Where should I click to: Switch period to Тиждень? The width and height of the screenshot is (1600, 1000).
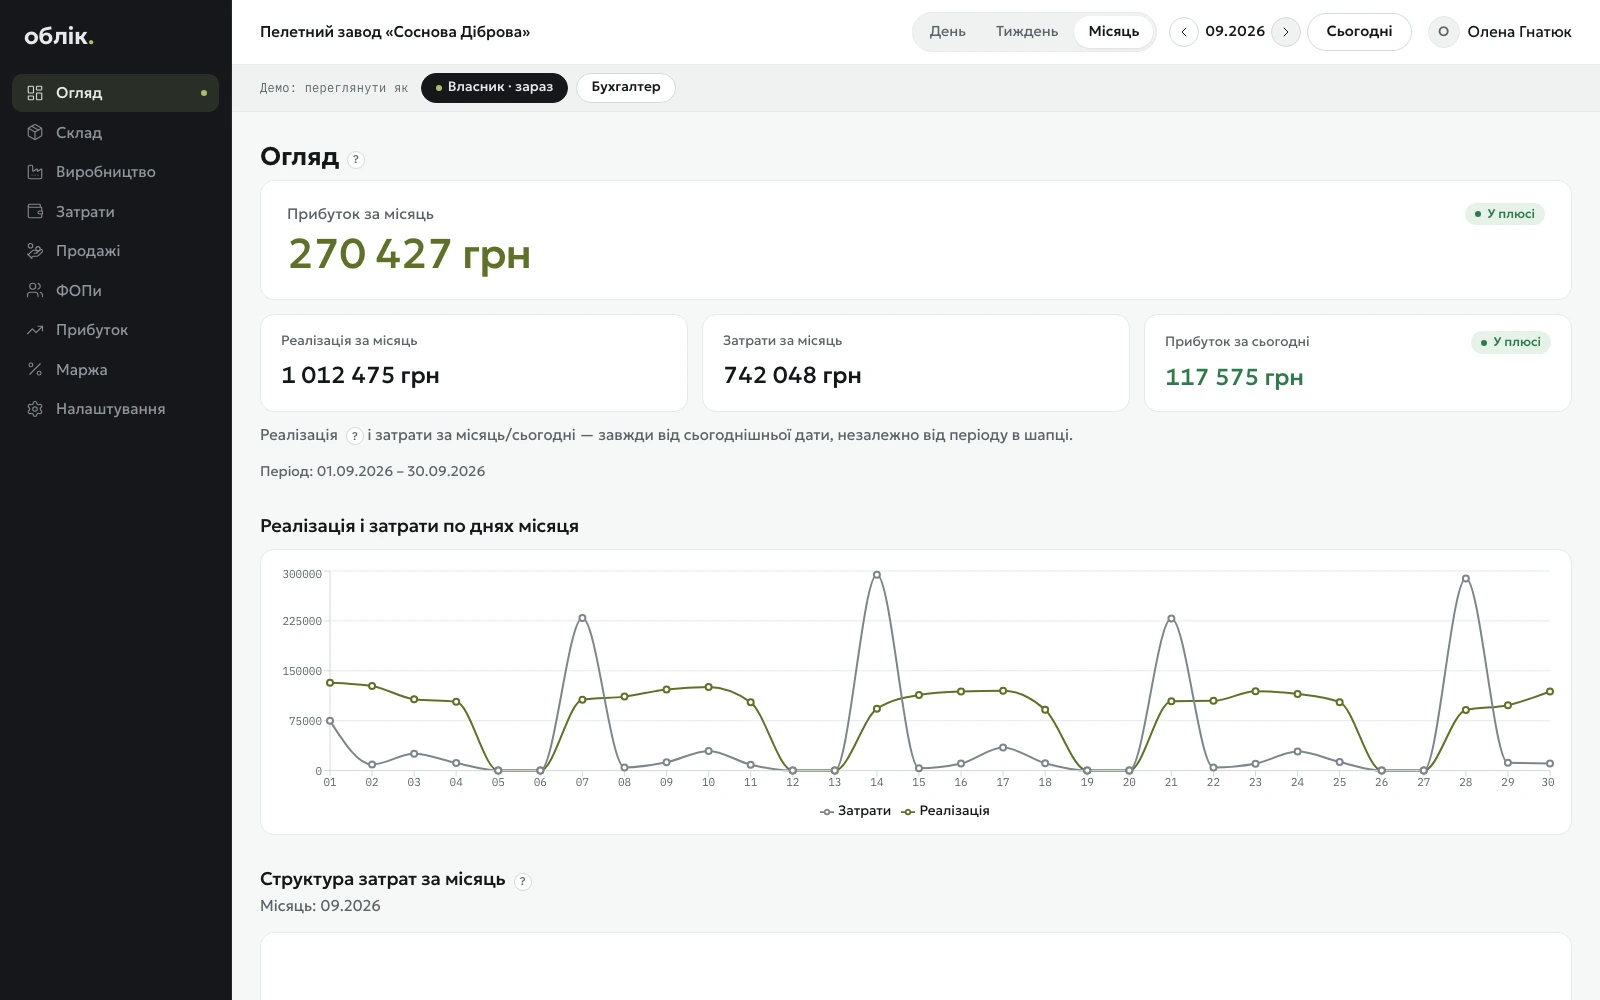pyautogui.click(x=1027, y=32)
